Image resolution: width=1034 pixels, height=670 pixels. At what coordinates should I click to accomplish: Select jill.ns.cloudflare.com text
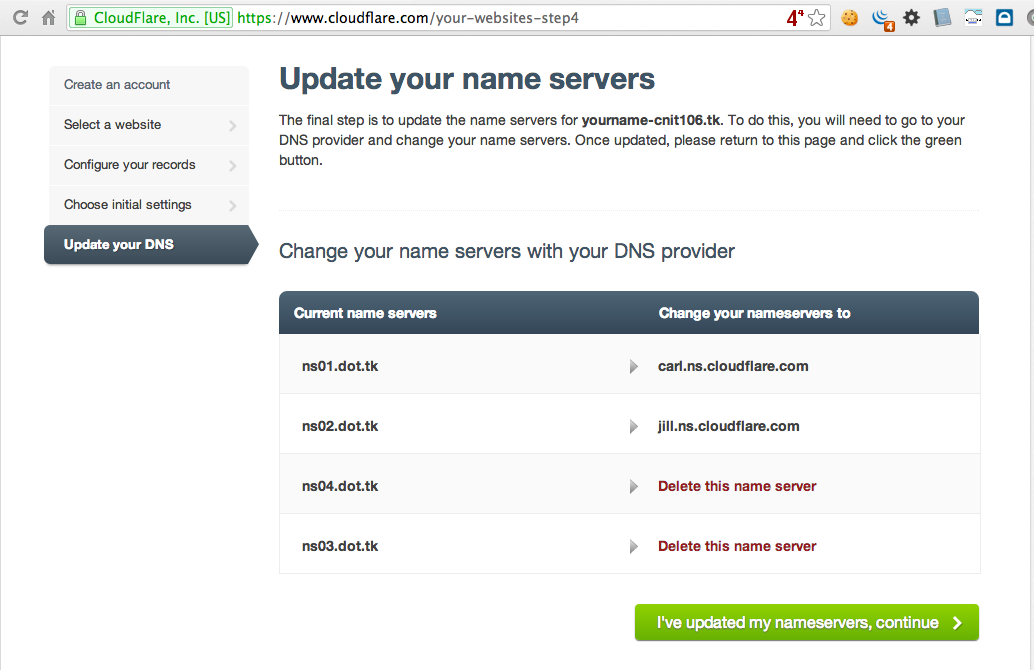tap(728, 427)
